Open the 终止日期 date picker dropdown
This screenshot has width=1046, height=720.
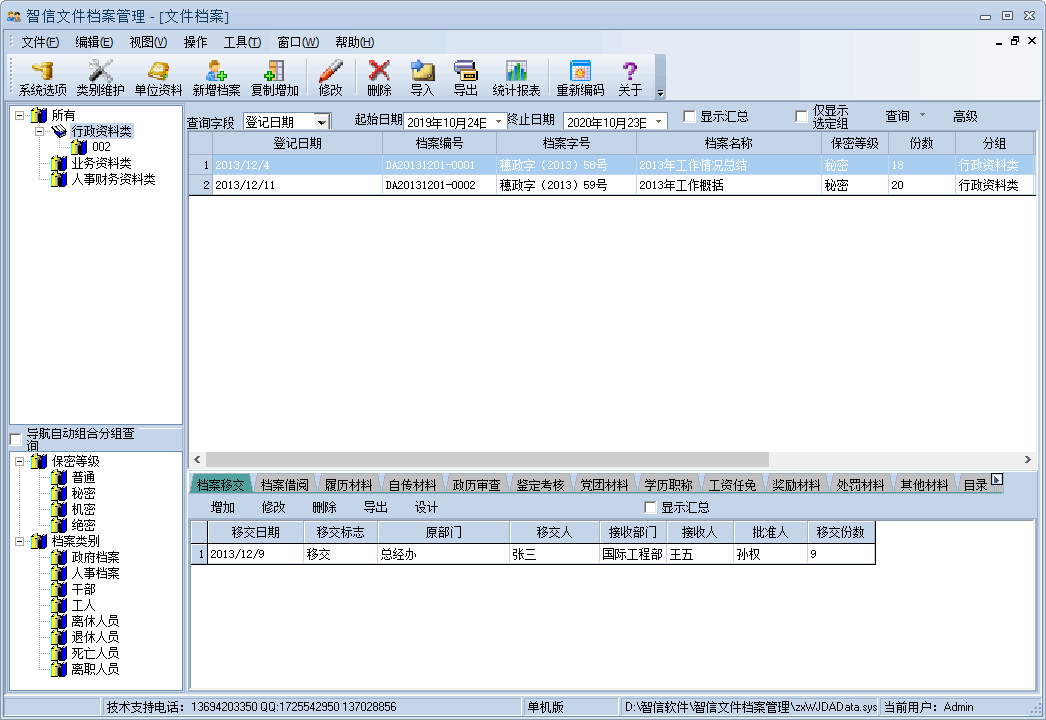pyautogui.click(x=658, y=121)
